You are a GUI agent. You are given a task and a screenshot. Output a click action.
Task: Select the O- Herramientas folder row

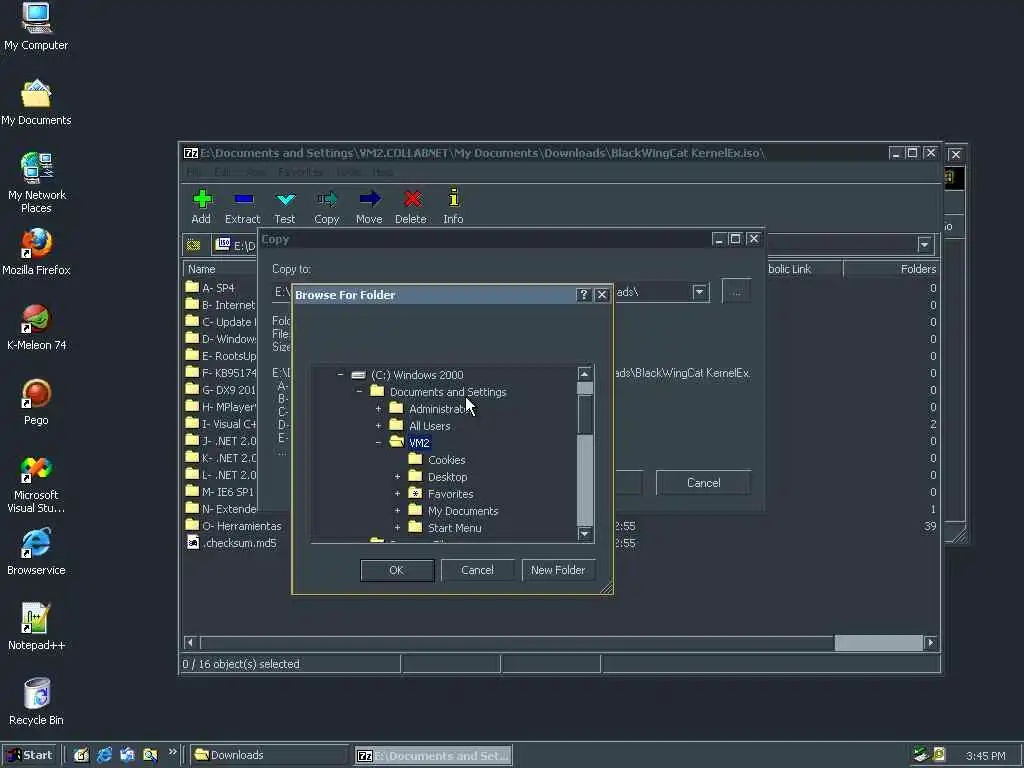[x=233, y=526]
